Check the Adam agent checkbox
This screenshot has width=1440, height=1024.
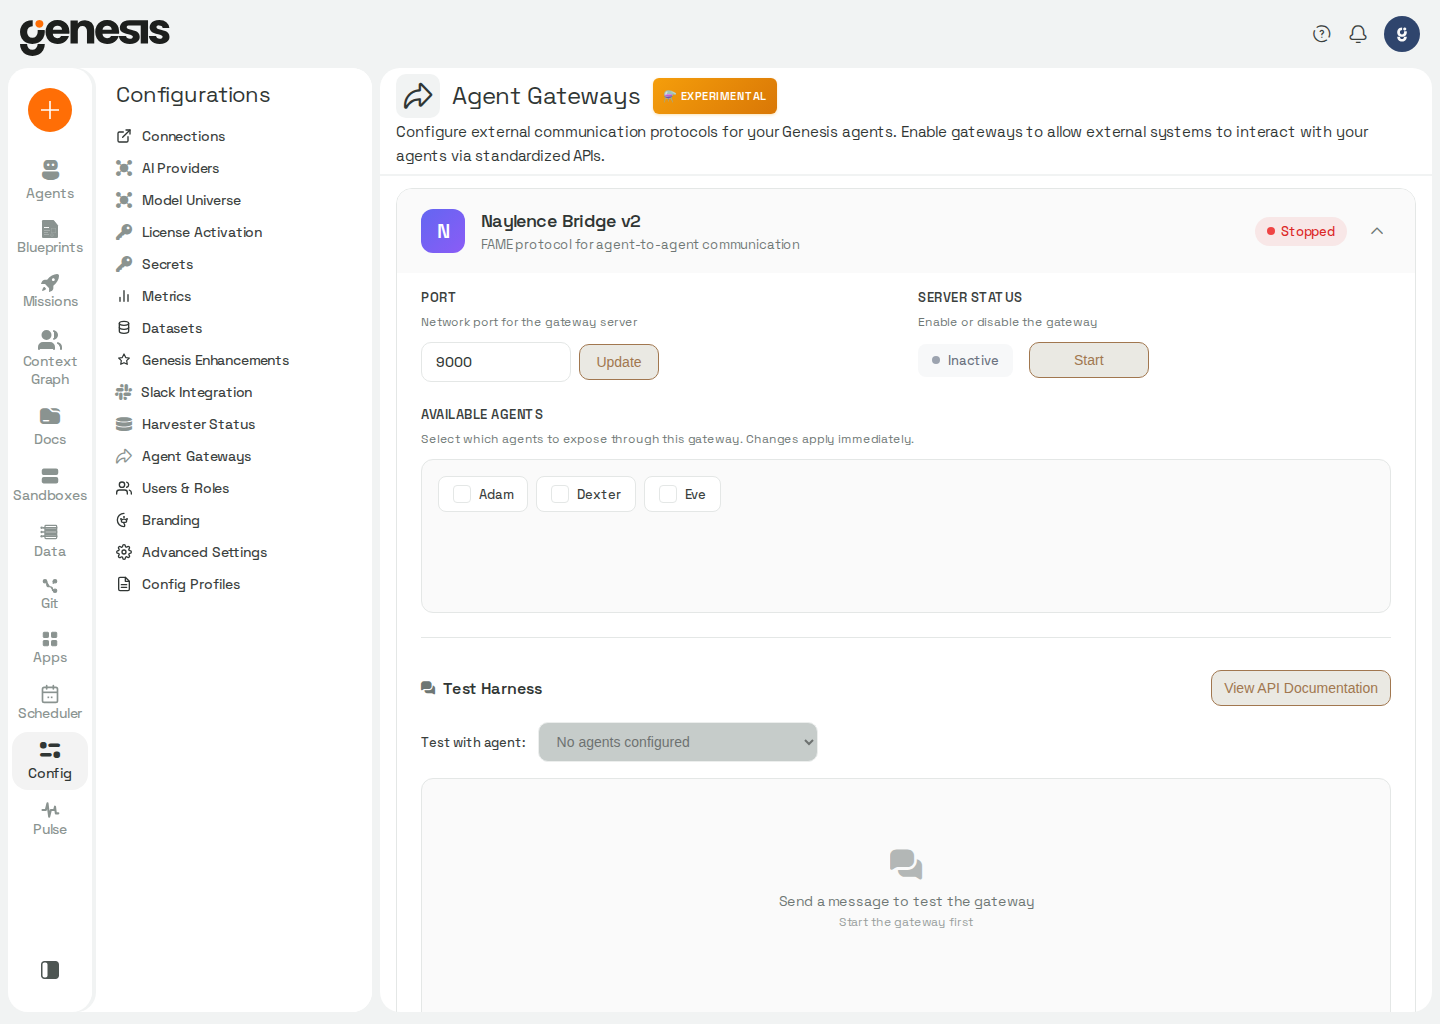click(x=462, y=494)
